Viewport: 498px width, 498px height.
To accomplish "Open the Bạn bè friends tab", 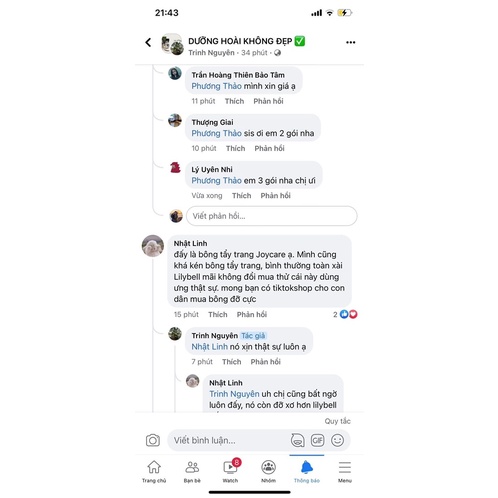I will [192, 471].
